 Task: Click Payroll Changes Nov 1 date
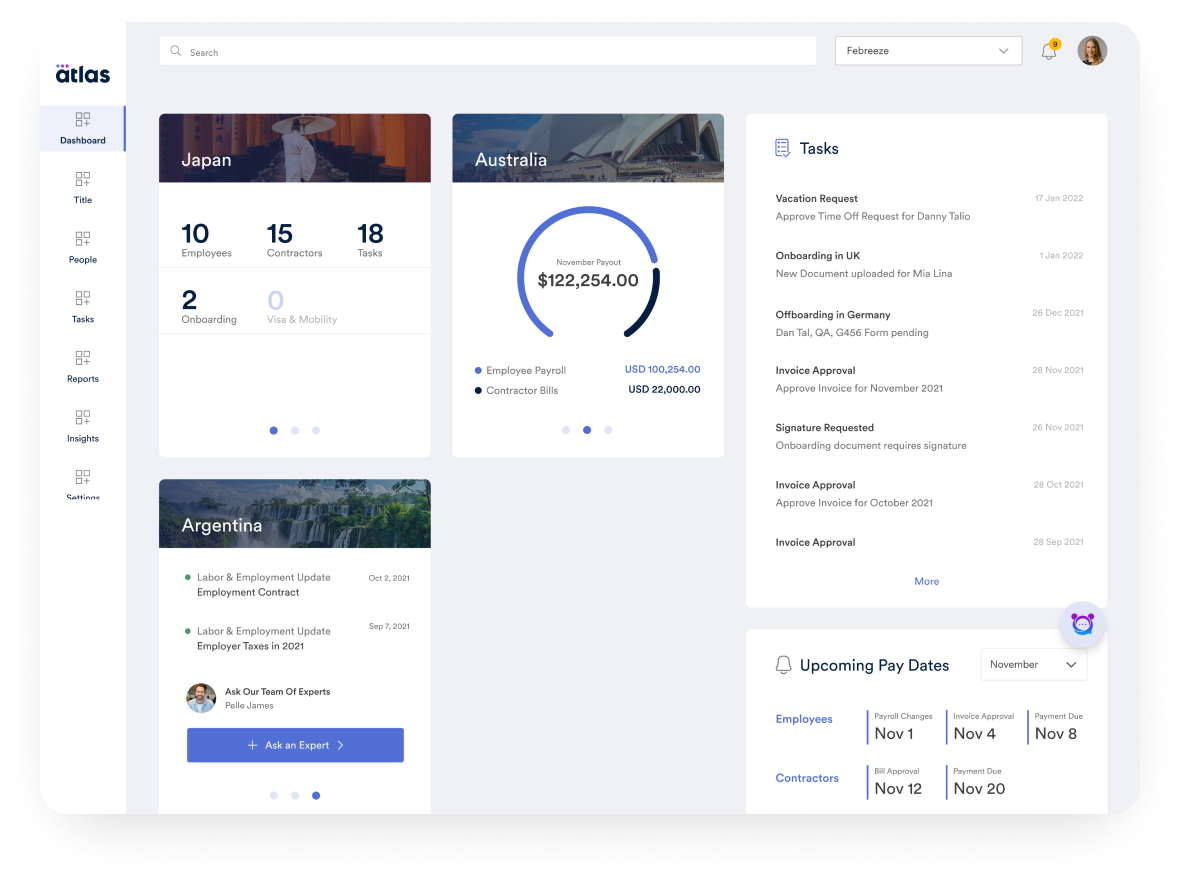pyautogui.click(x=902, y=727)
